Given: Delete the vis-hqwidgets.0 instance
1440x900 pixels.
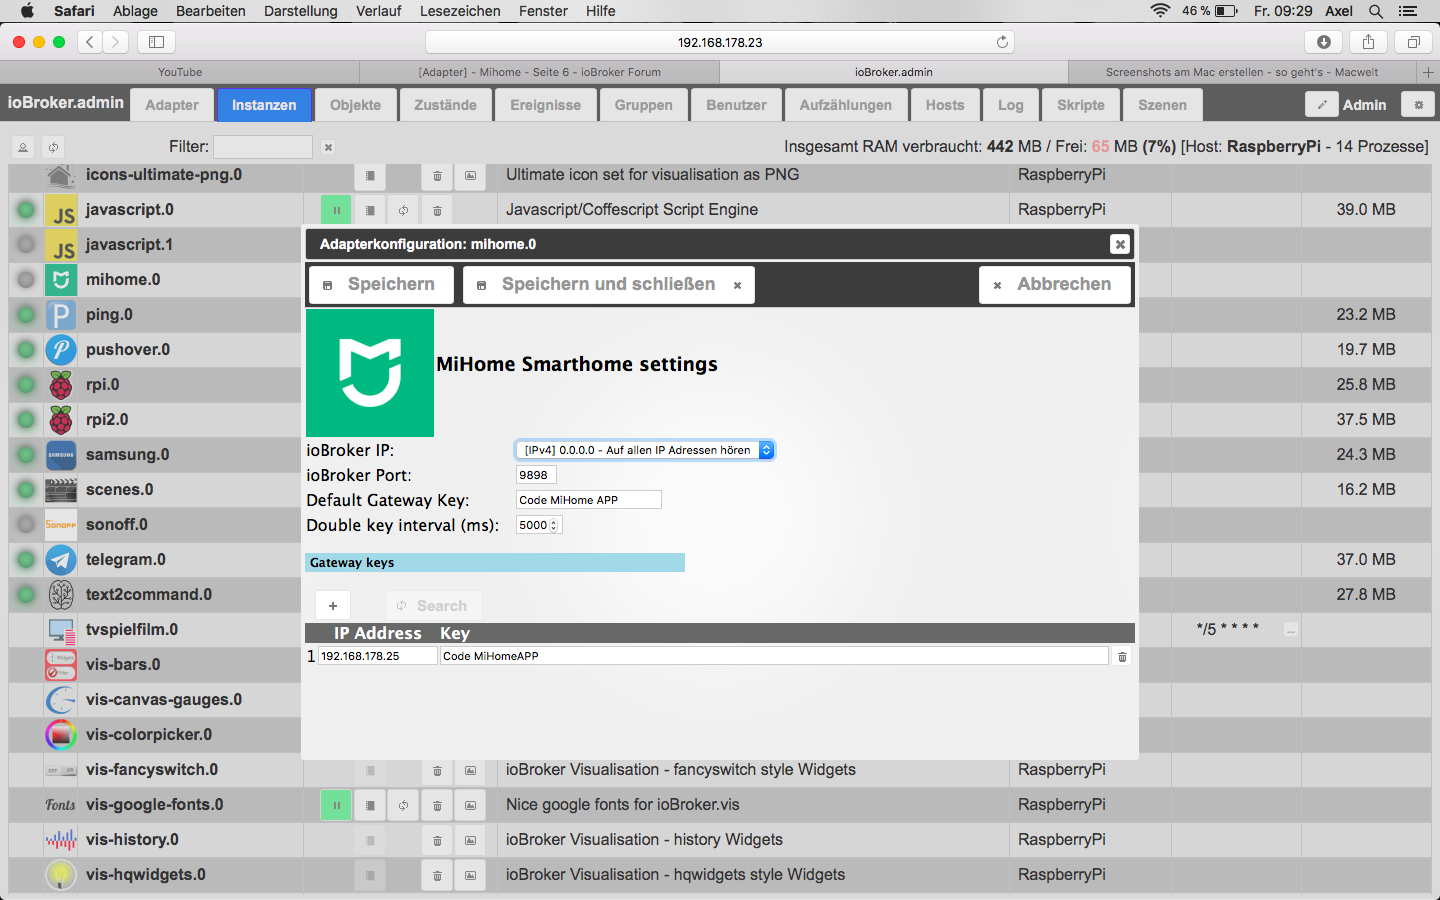Looking at the screenshot, I should pos(437,875).
